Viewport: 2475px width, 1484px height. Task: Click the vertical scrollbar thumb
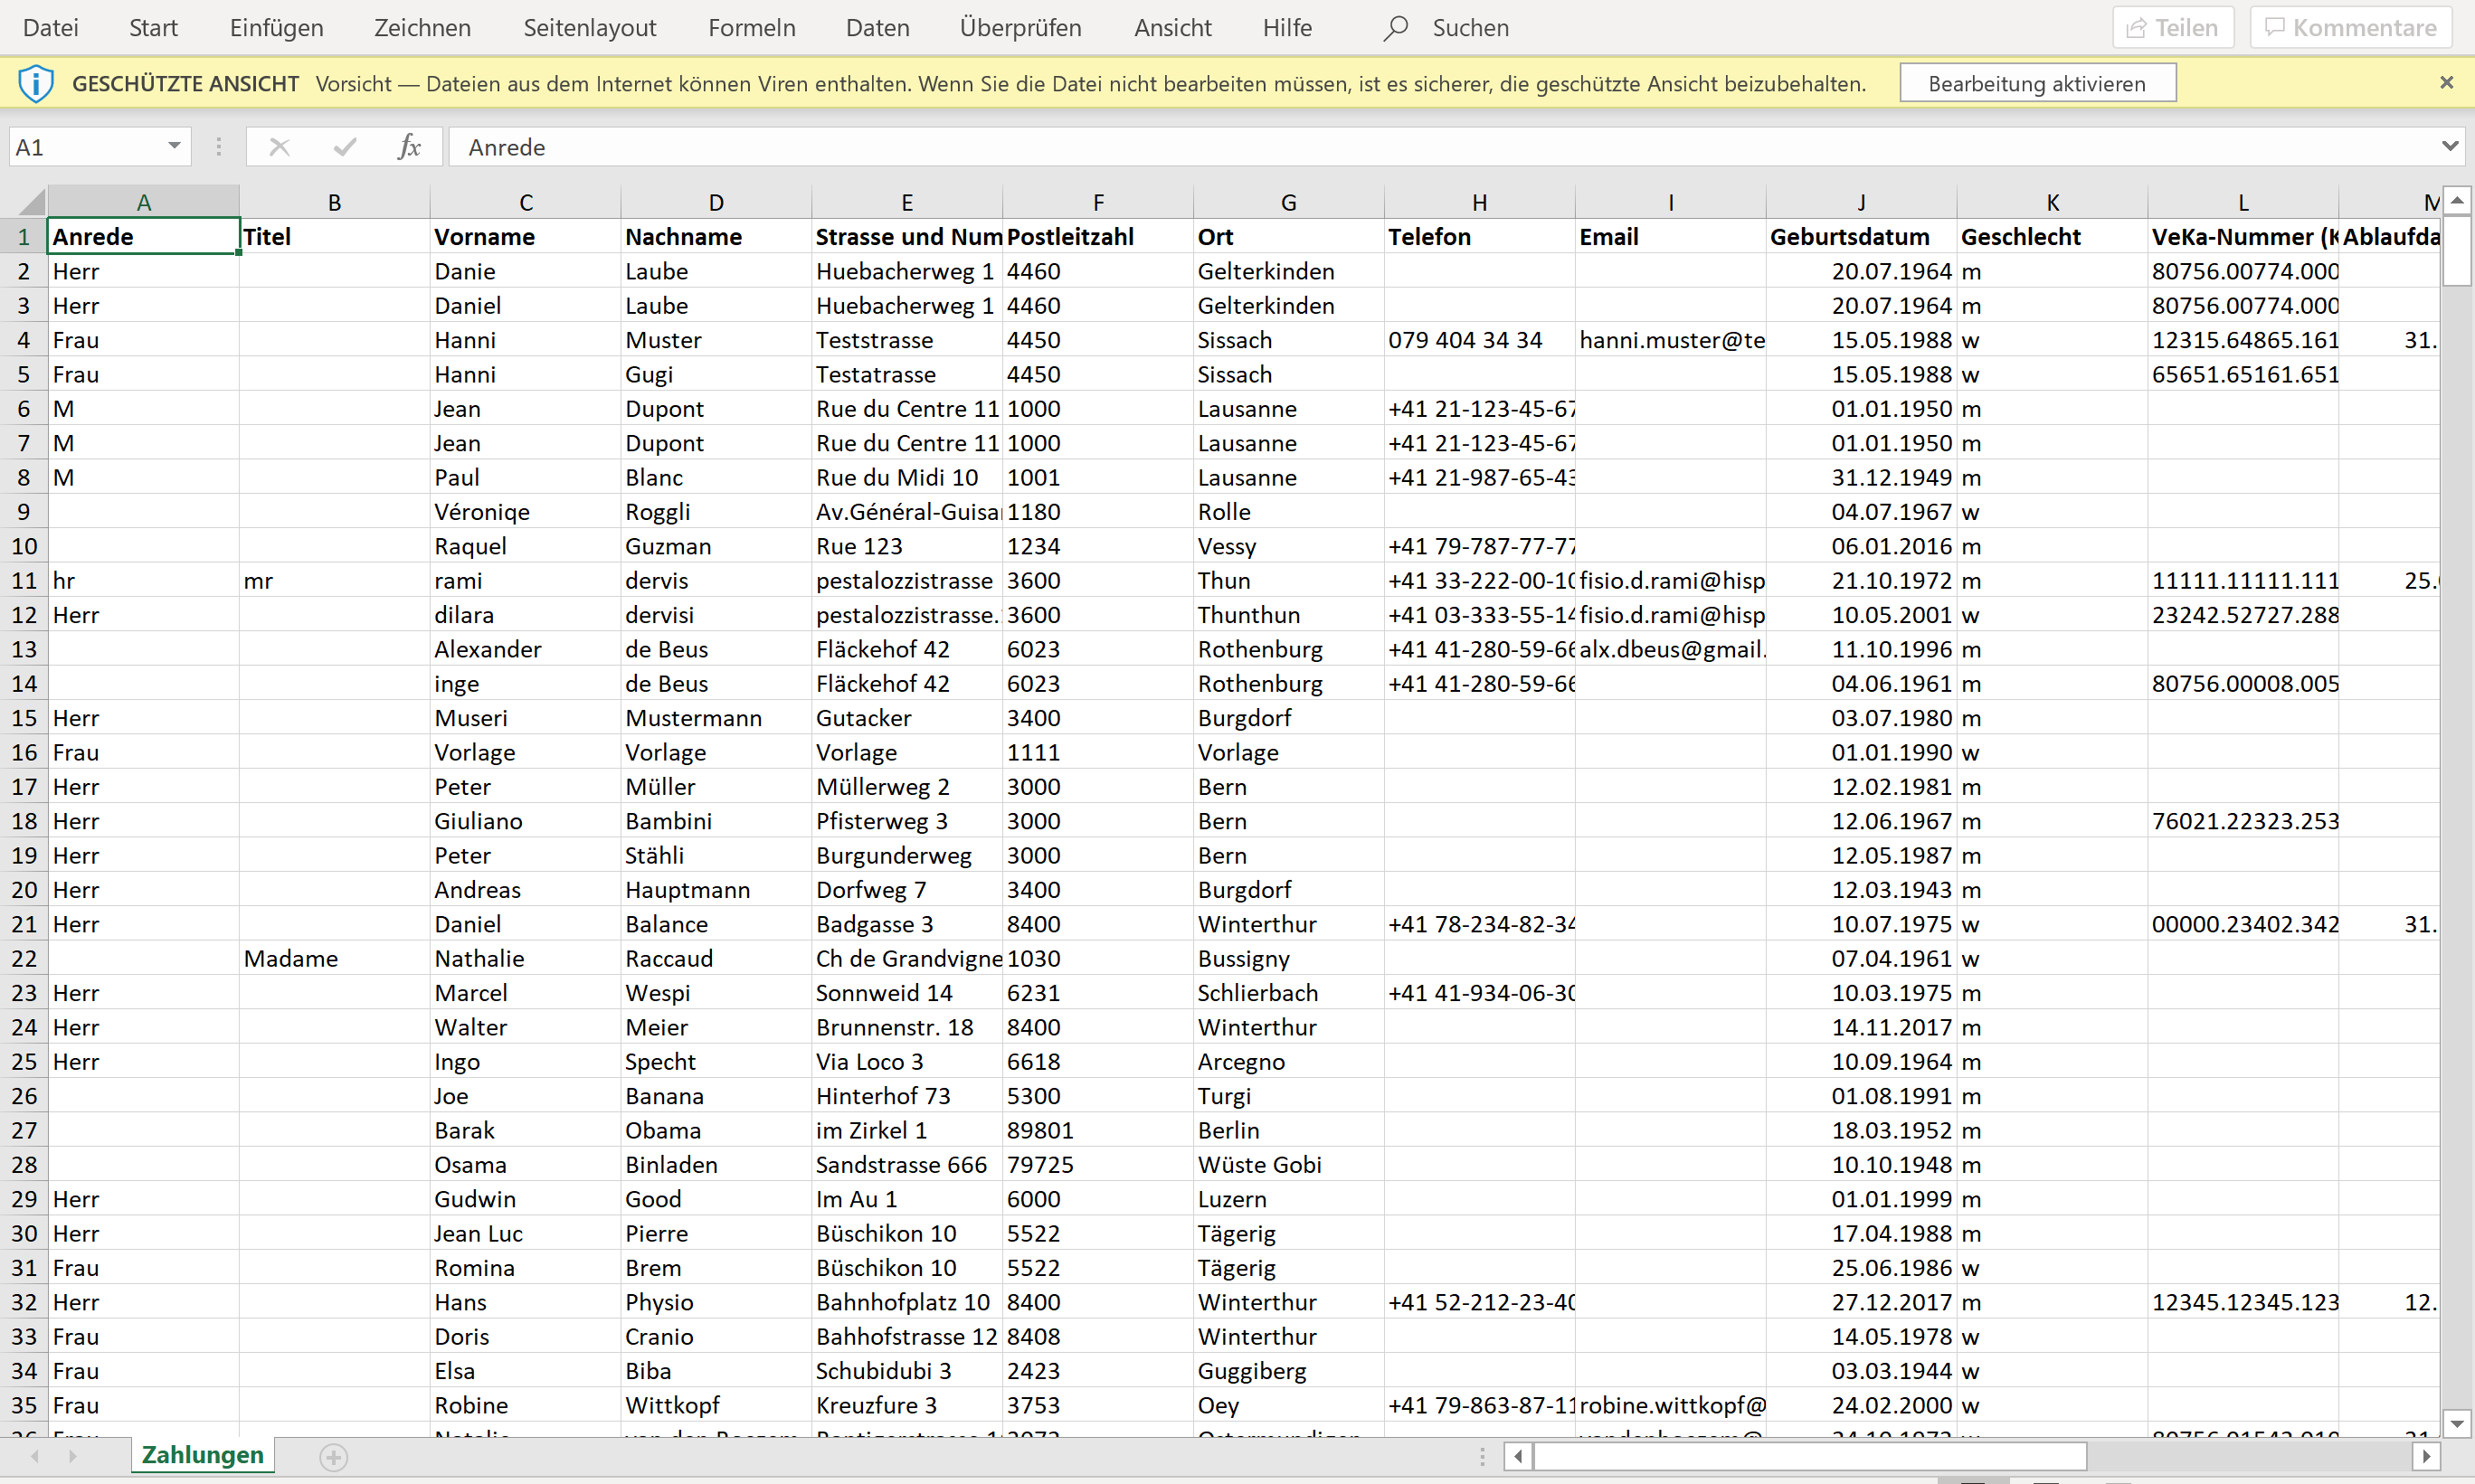click(2457, 251)
